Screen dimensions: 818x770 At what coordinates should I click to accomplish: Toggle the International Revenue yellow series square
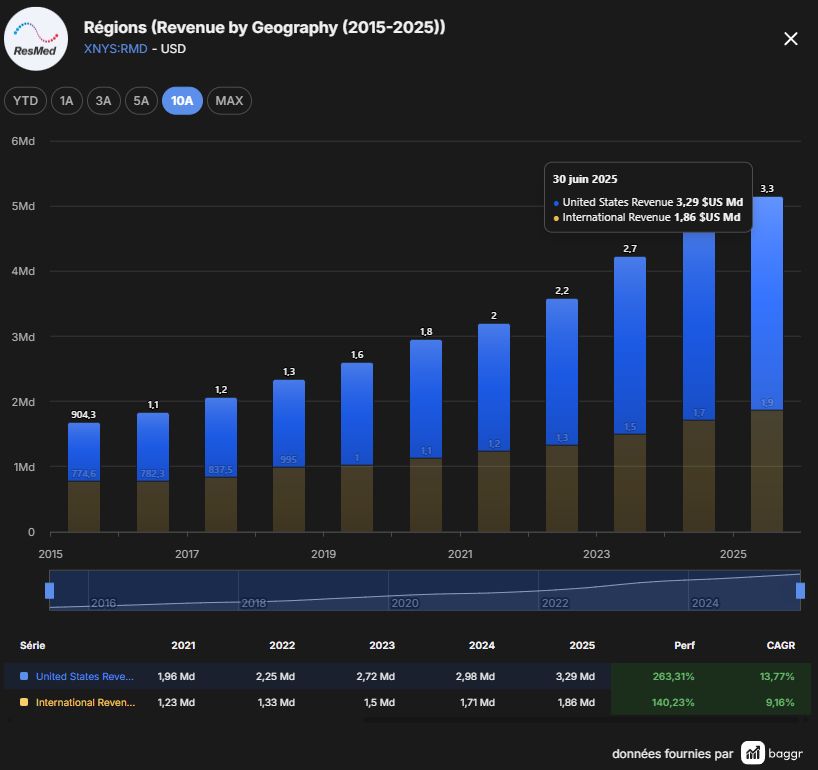click(x=23, y=702)
